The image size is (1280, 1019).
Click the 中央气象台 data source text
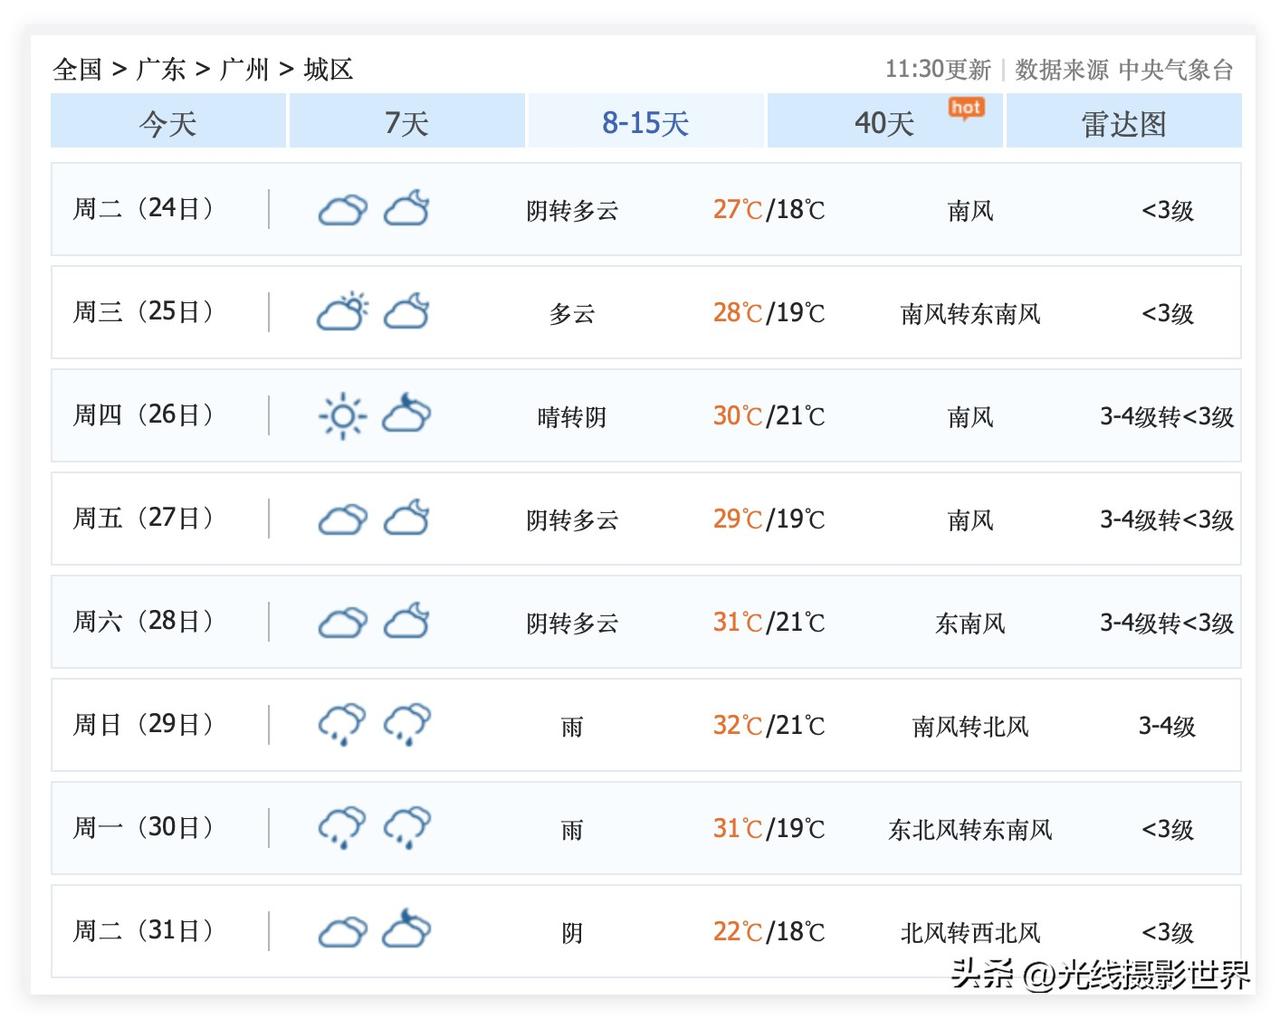1175,69
